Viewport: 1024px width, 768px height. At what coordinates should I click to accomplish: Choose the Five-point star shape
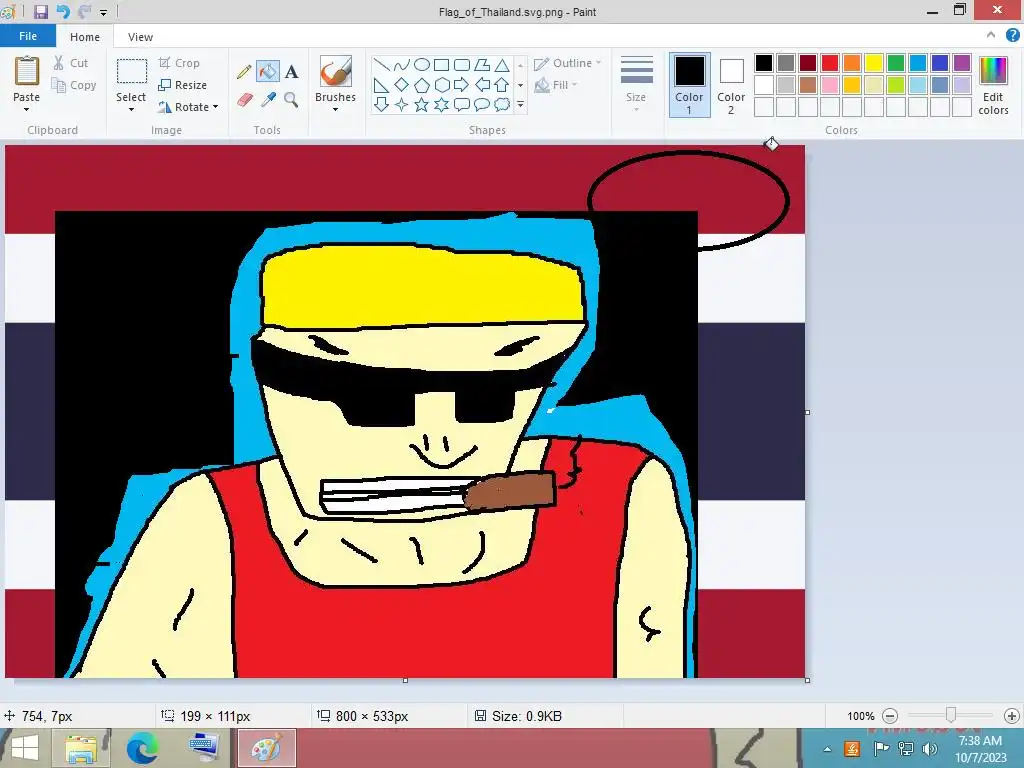tap(422, 104)
